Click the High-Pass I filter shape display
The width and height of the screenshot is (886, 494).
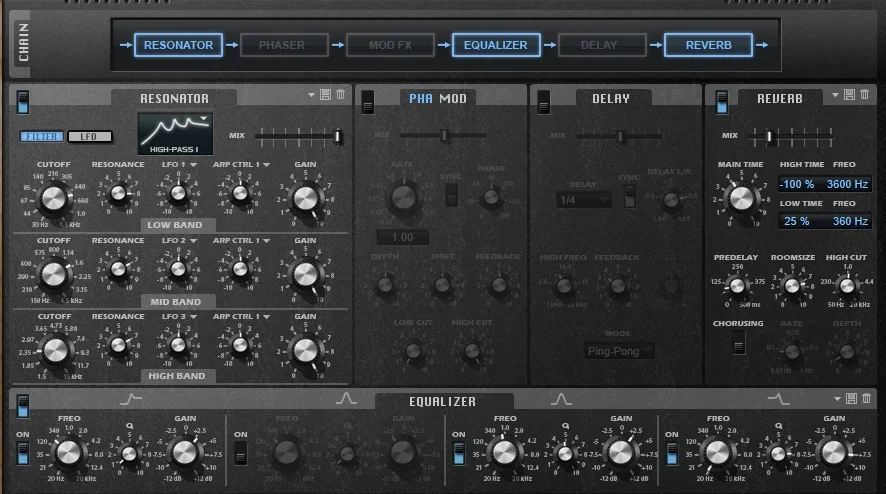175,133
